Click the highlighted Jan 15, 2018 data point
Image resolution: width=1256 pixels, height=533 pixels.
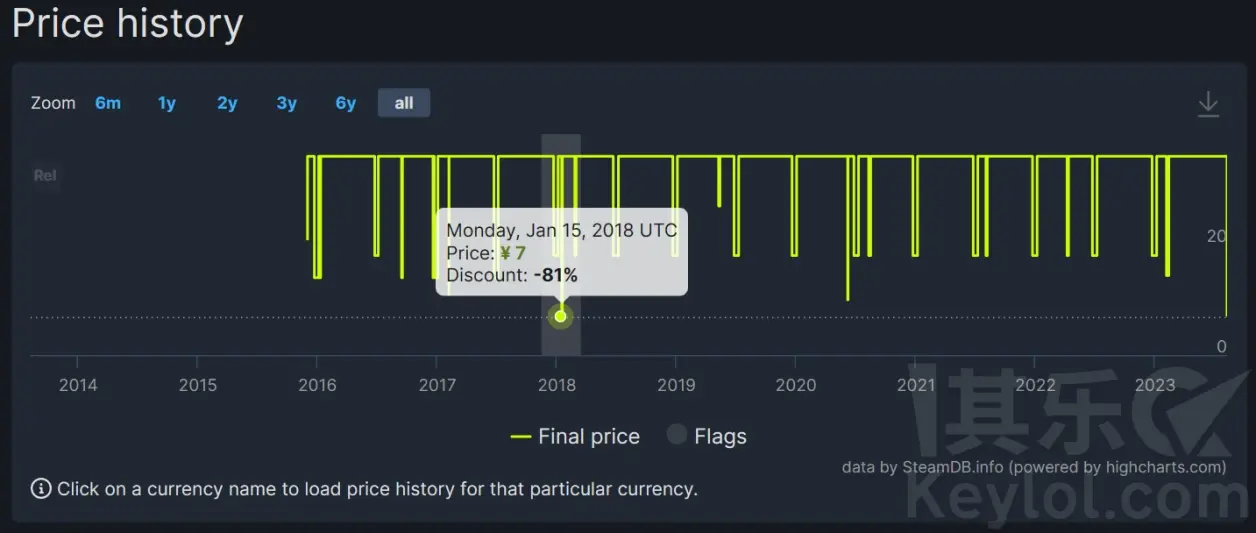coord(561,317)
